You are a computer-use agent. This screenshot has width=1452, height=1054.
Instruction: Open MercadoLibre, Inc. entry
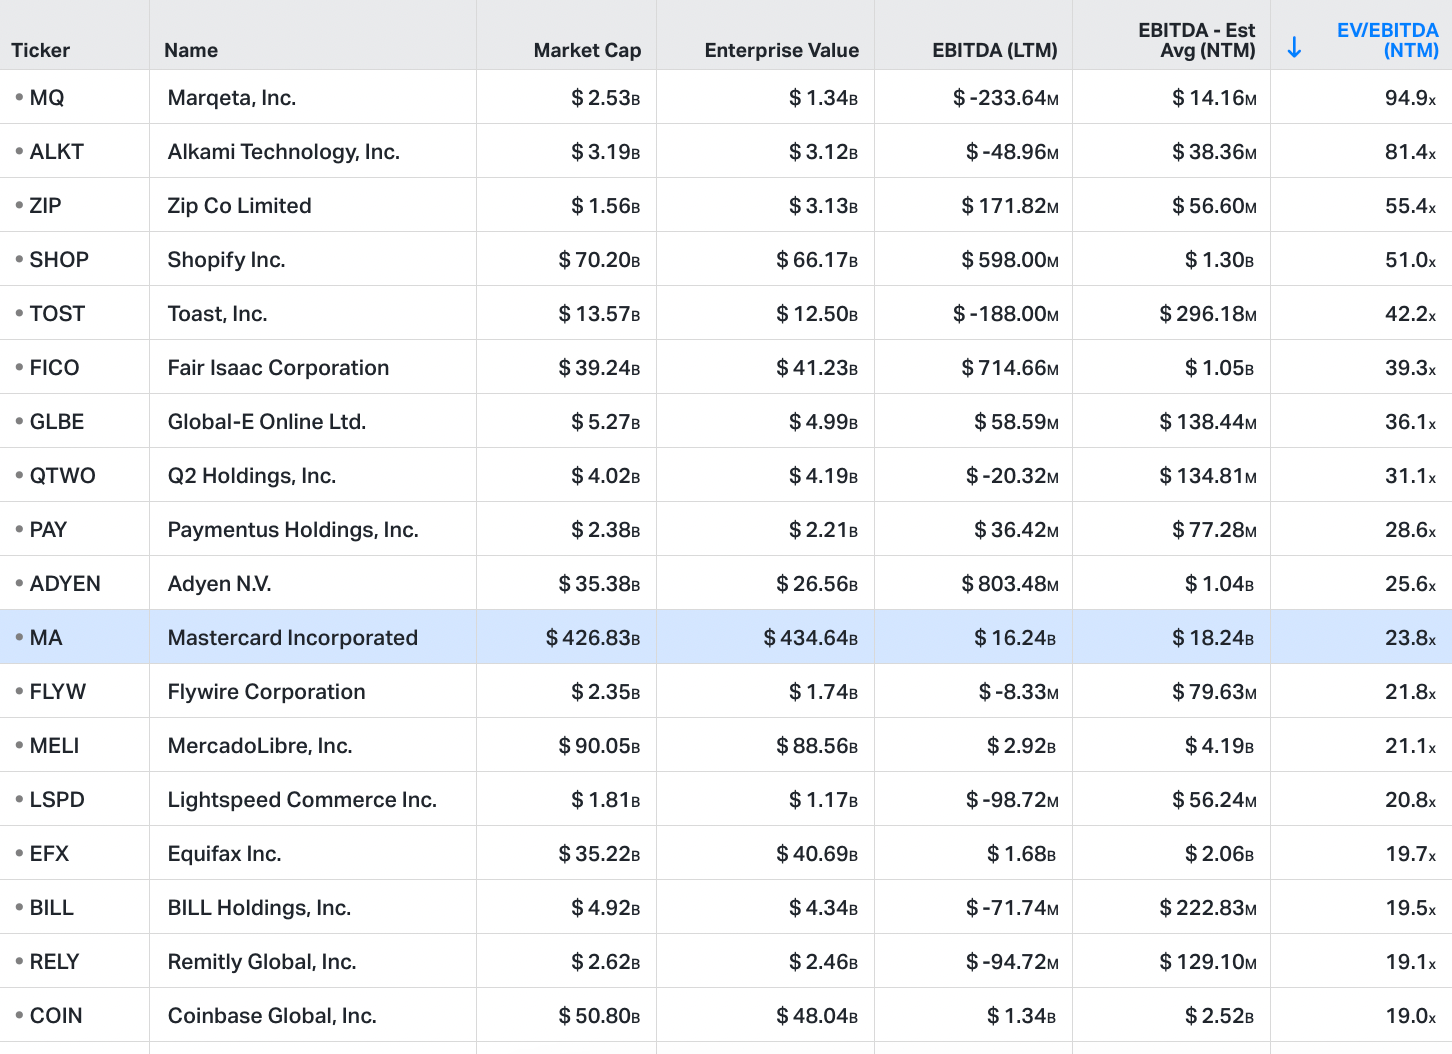click(x=260, y=746)
